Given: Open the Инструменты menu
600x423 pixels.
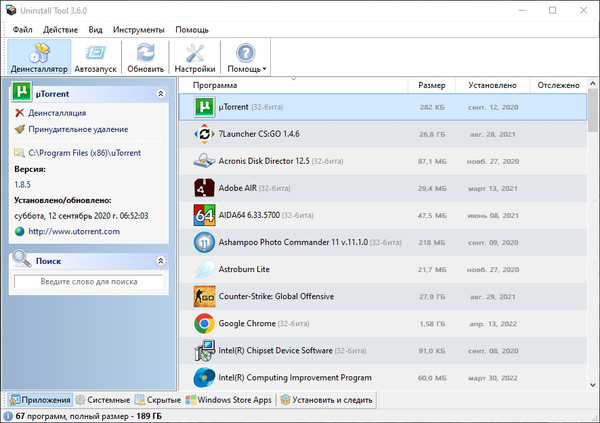Looking at the screenshot, I should pos(138,30).
